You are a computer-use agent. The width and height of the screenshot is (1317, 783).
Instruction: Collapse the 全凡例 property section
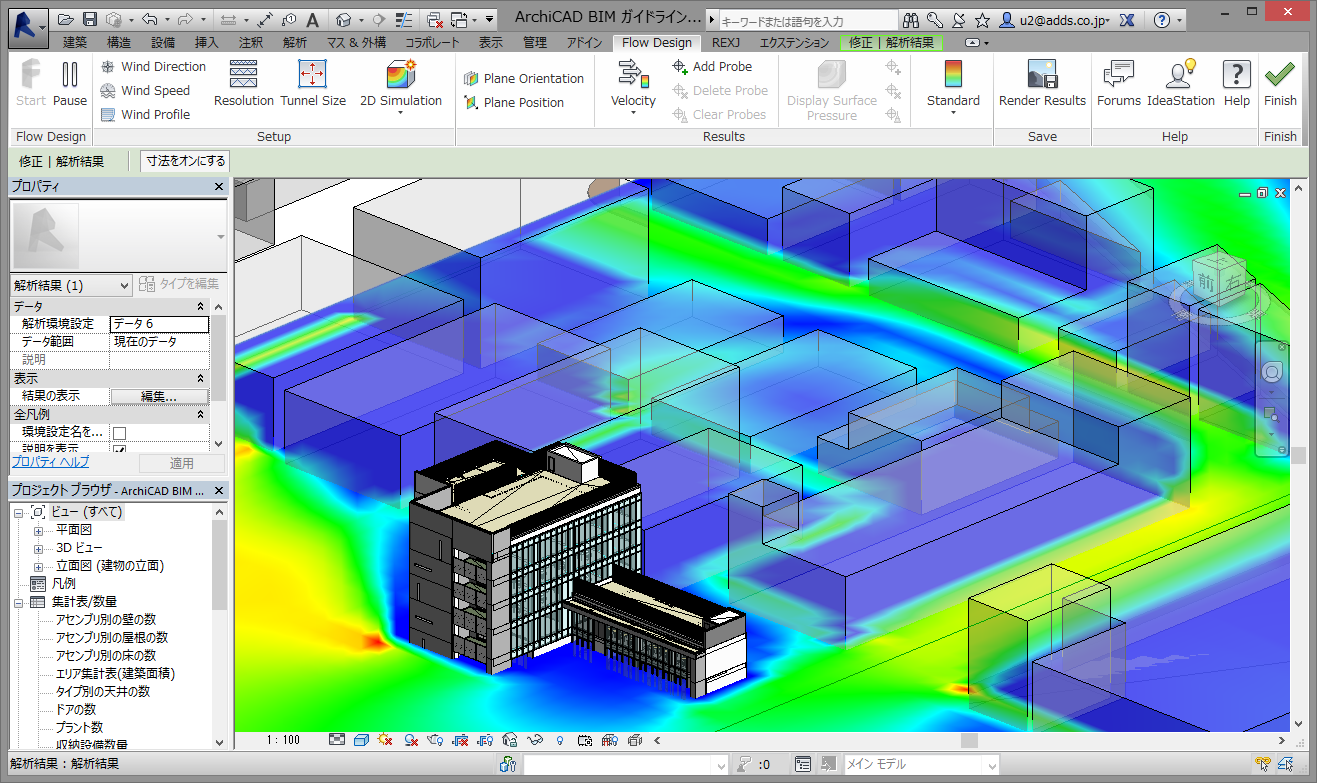[x=200, y=414]
